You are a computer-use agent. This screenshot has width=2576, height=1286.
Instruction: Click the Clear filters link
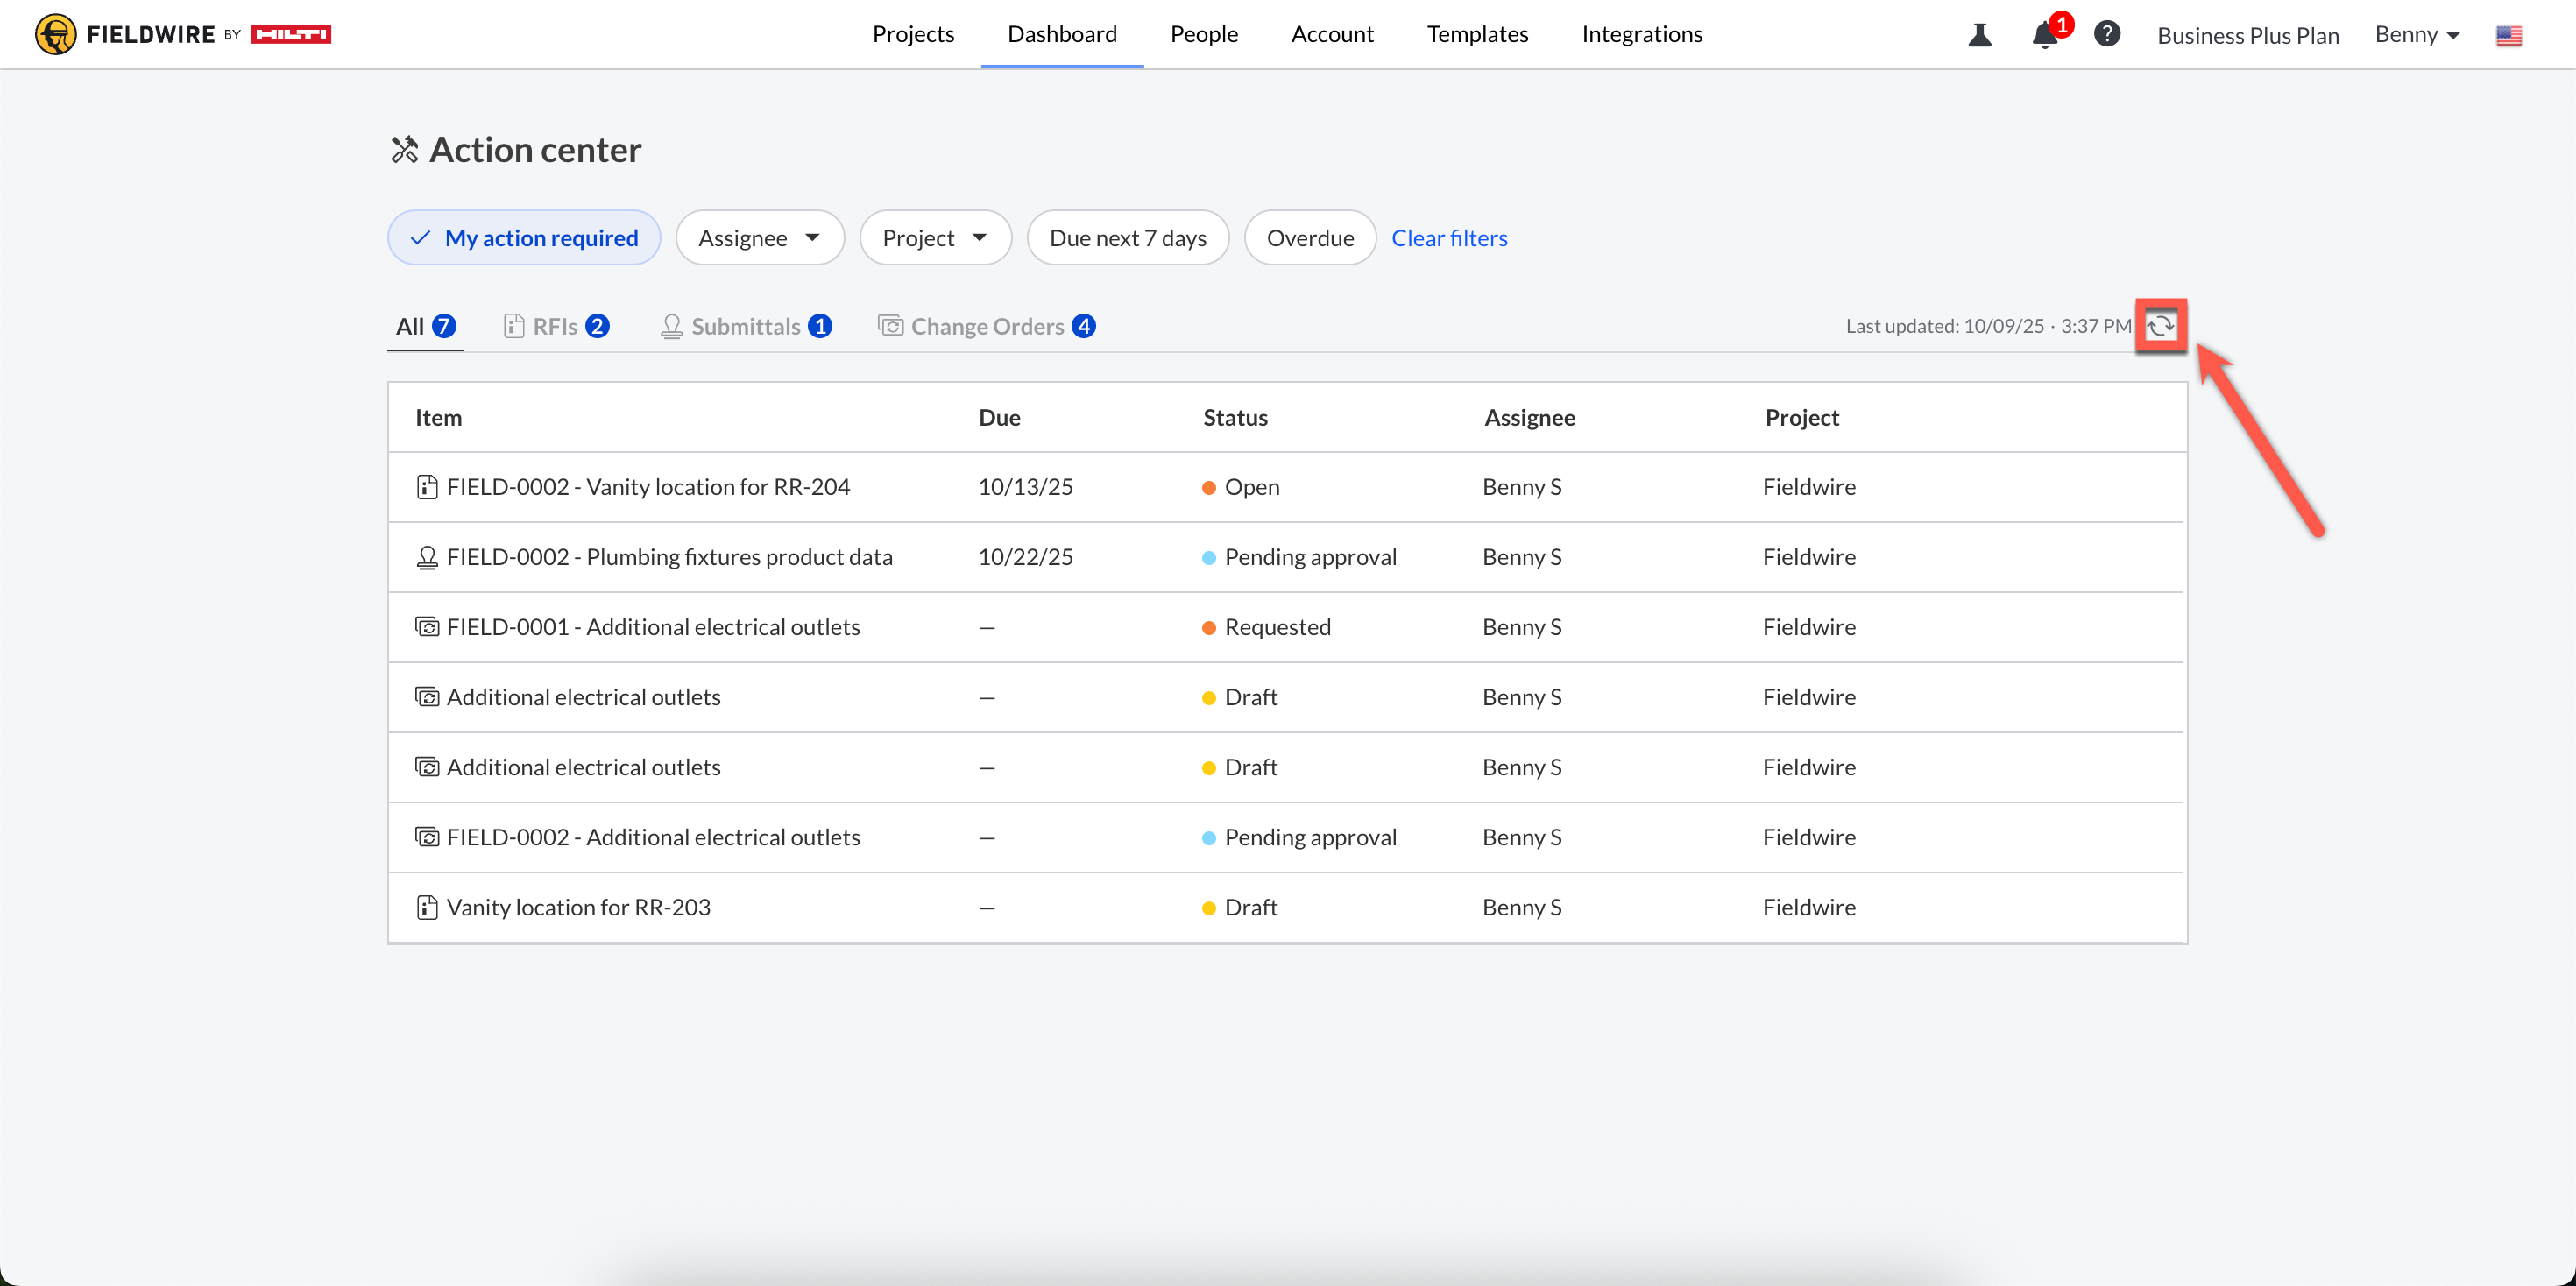(1449, 238)
